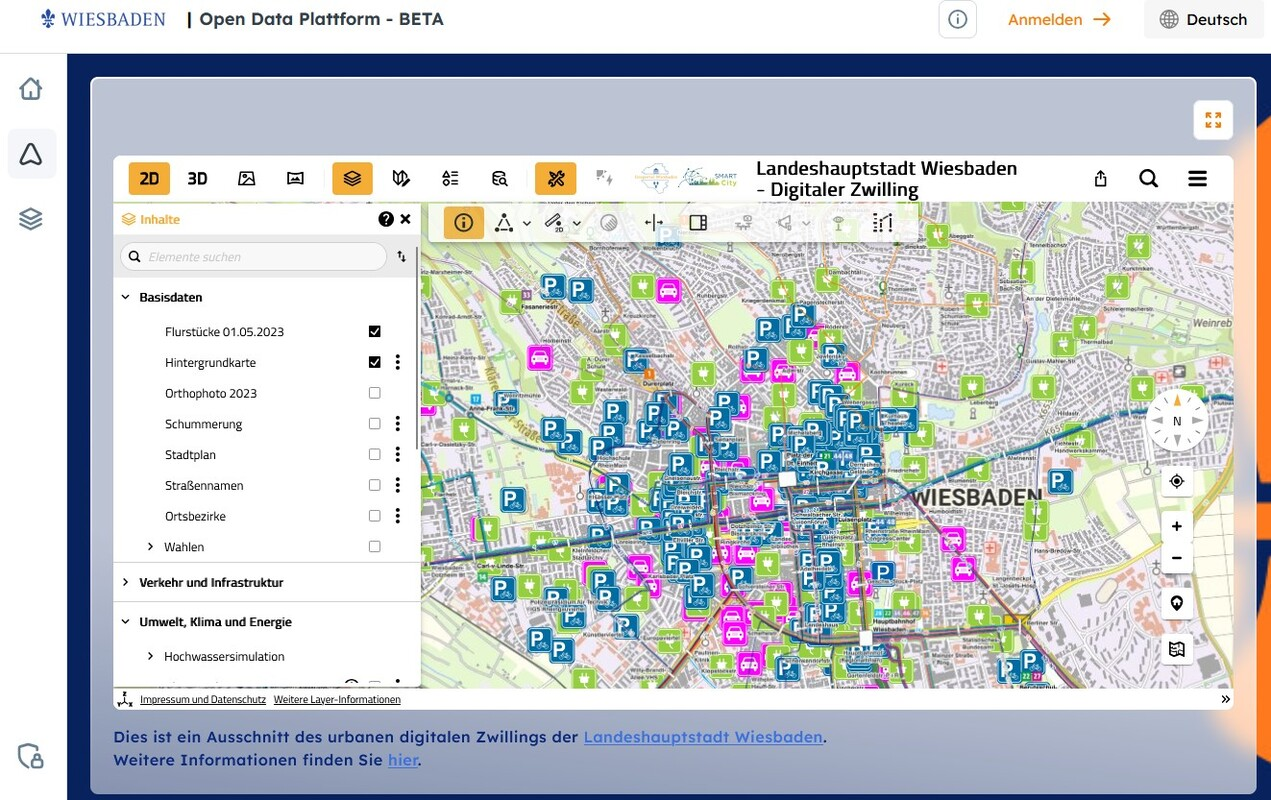Uncheck Flurstücke 01.05.2023 layer

(375, 331)
